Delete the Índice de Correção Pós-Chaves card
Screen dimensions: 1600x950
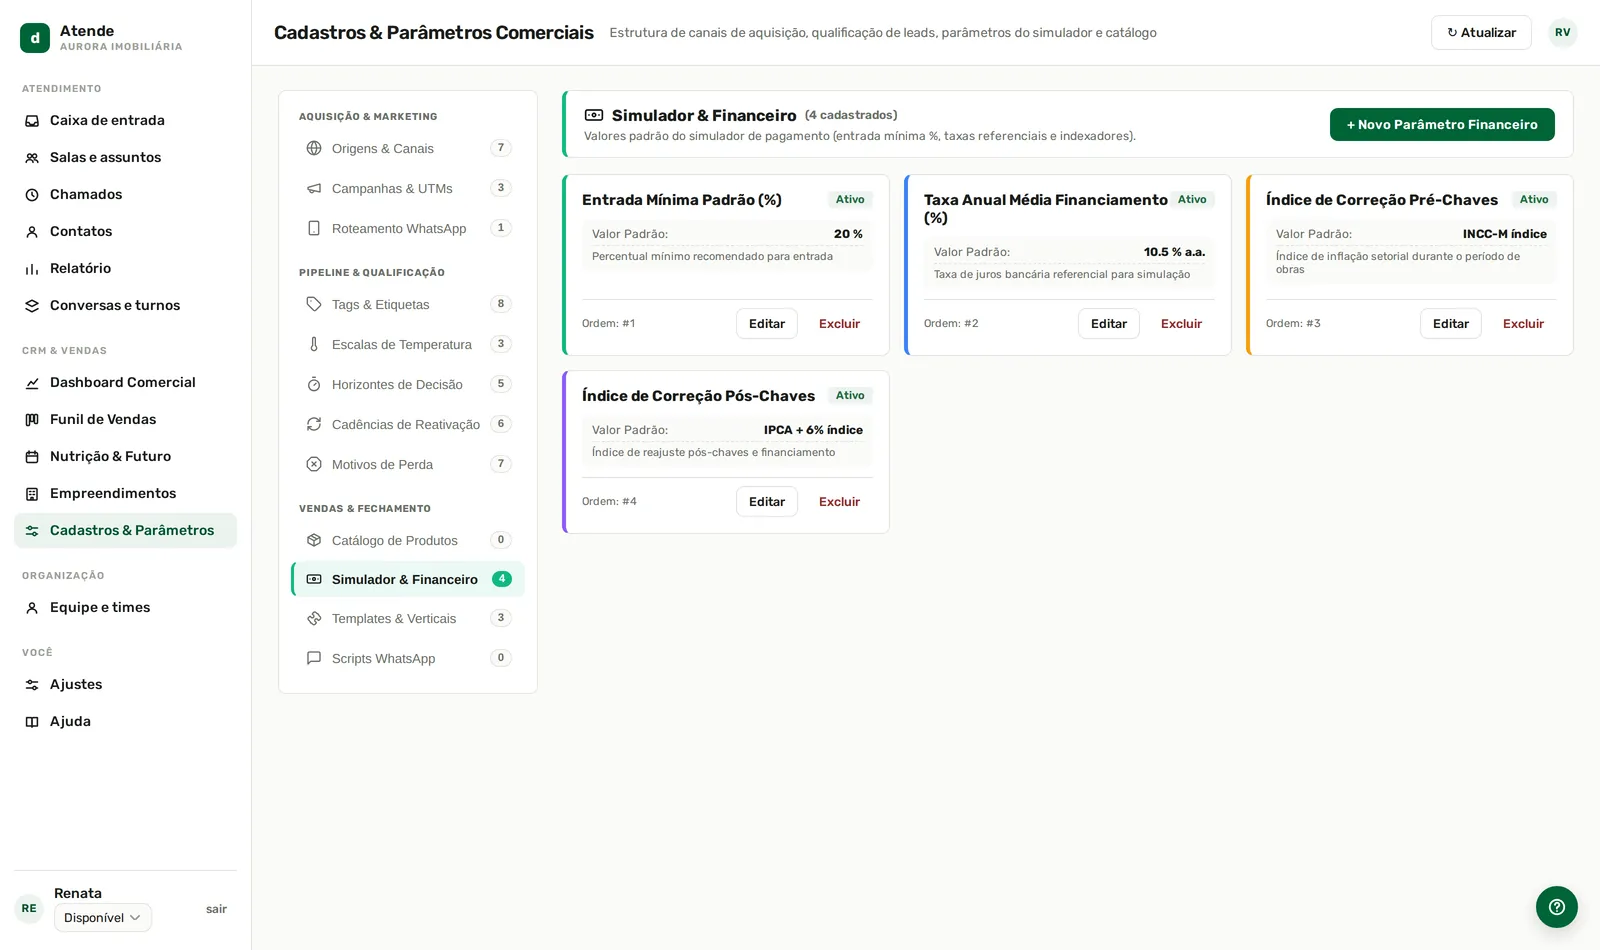coord(839,502)
